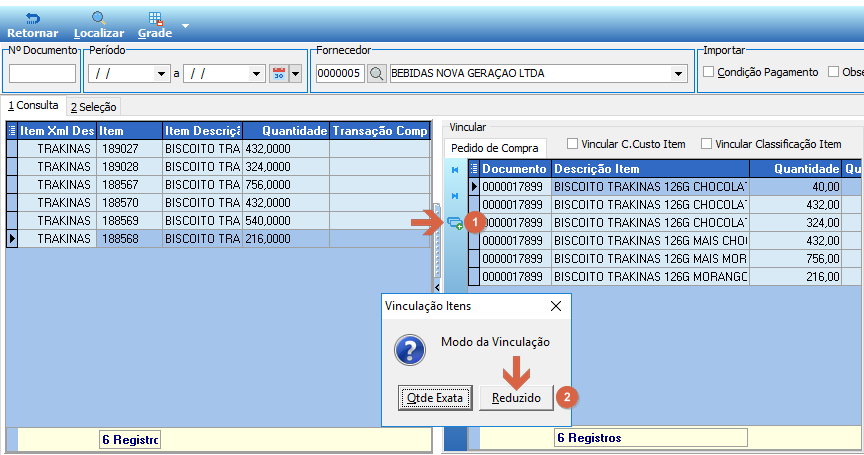Select the row with item 188568
Image resolution: width=864 pixels, height=455 pixels.
[x=218, y=239]
